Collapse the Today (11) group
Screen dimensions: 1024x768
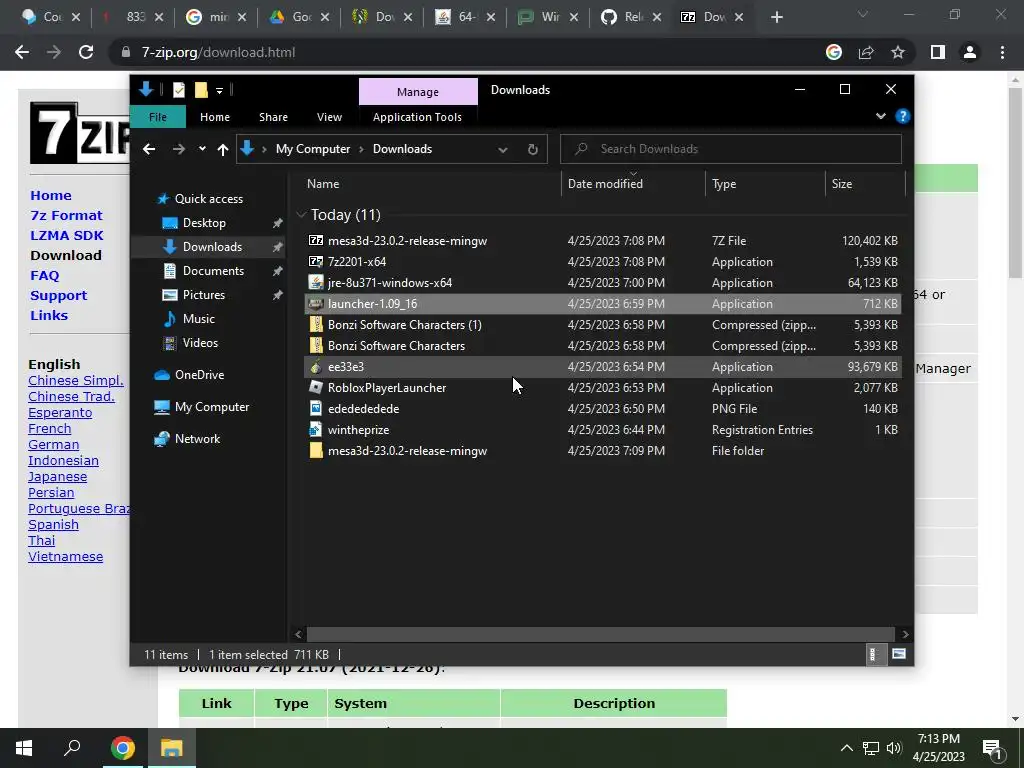[301, 215]
